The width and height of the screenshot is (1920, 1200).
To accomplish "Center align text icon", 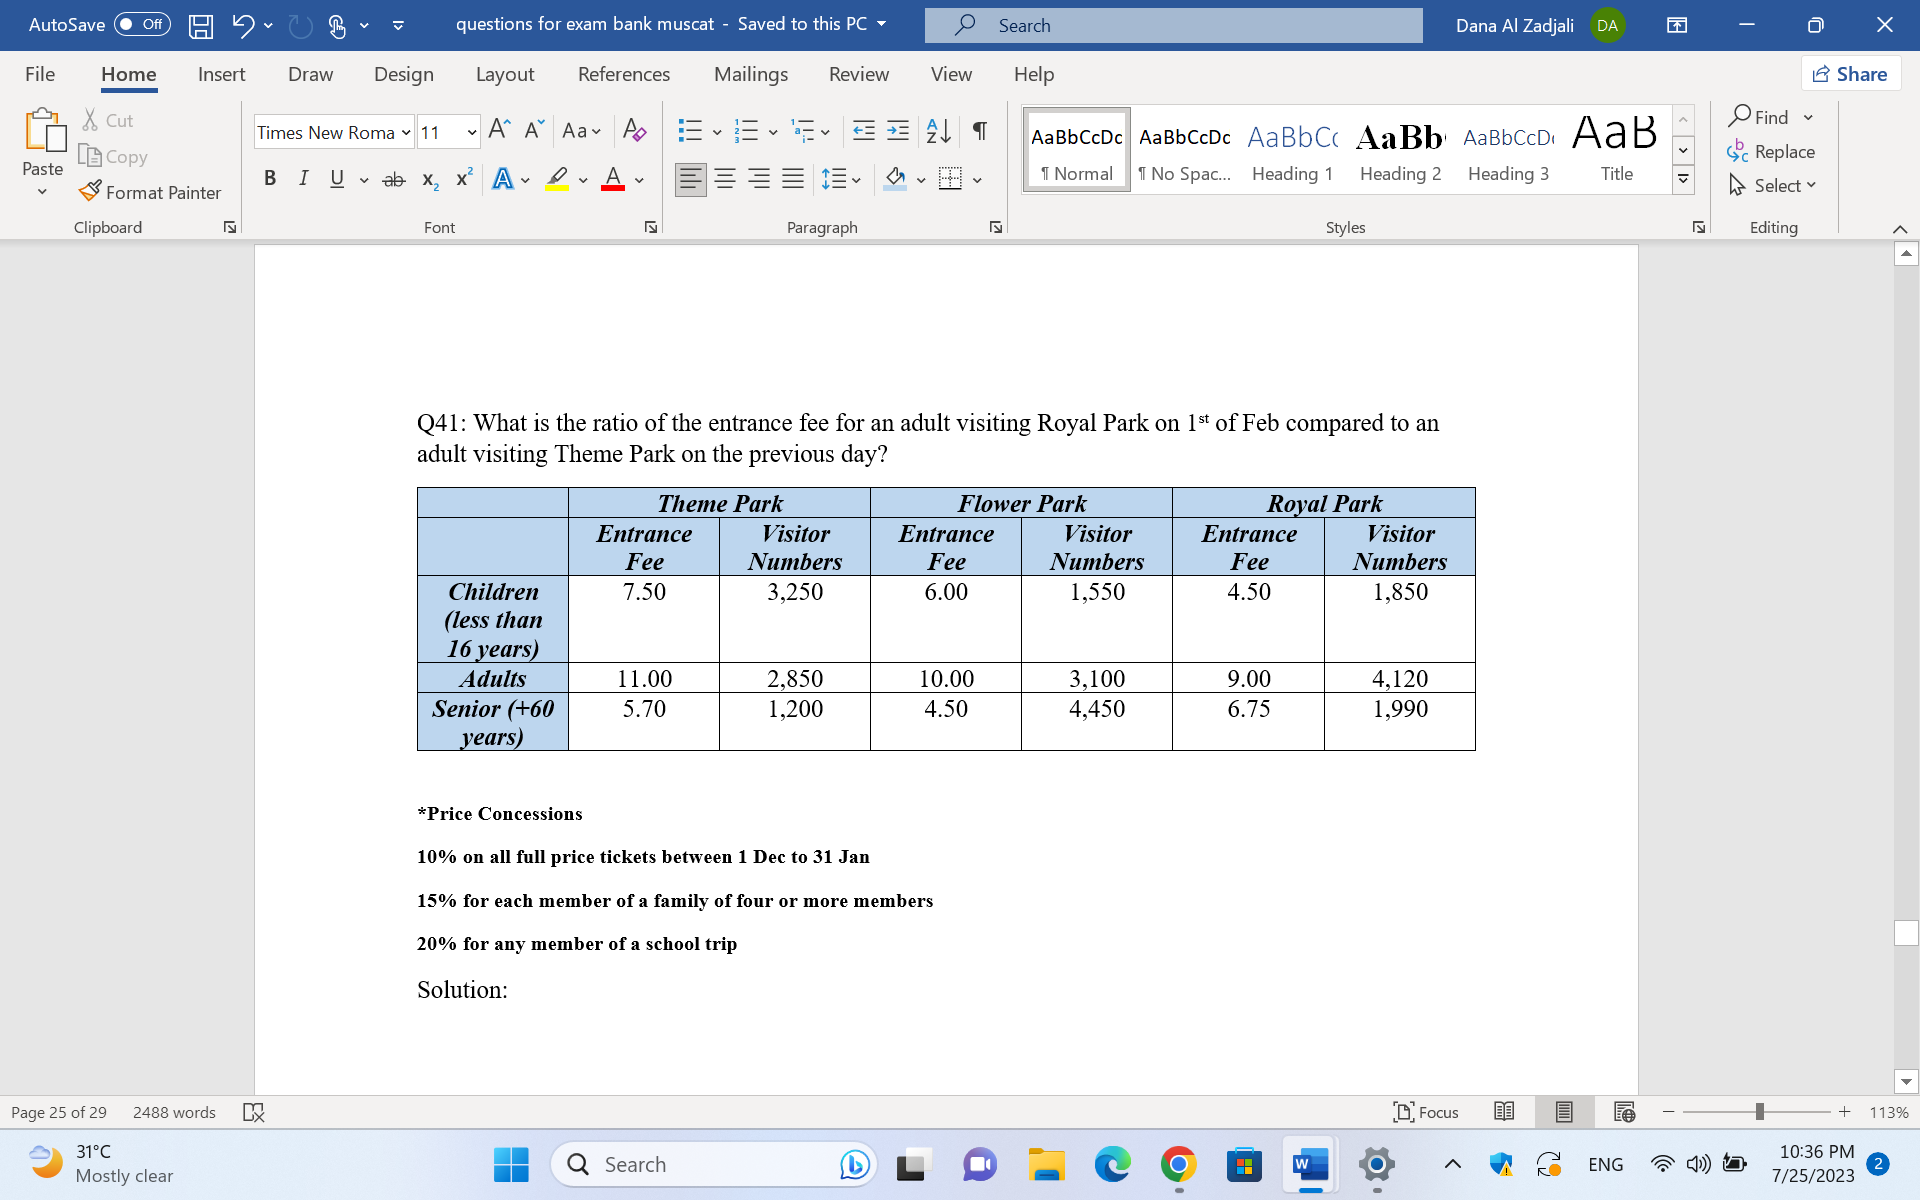I will pyautogui.click(x=725, y=179).
